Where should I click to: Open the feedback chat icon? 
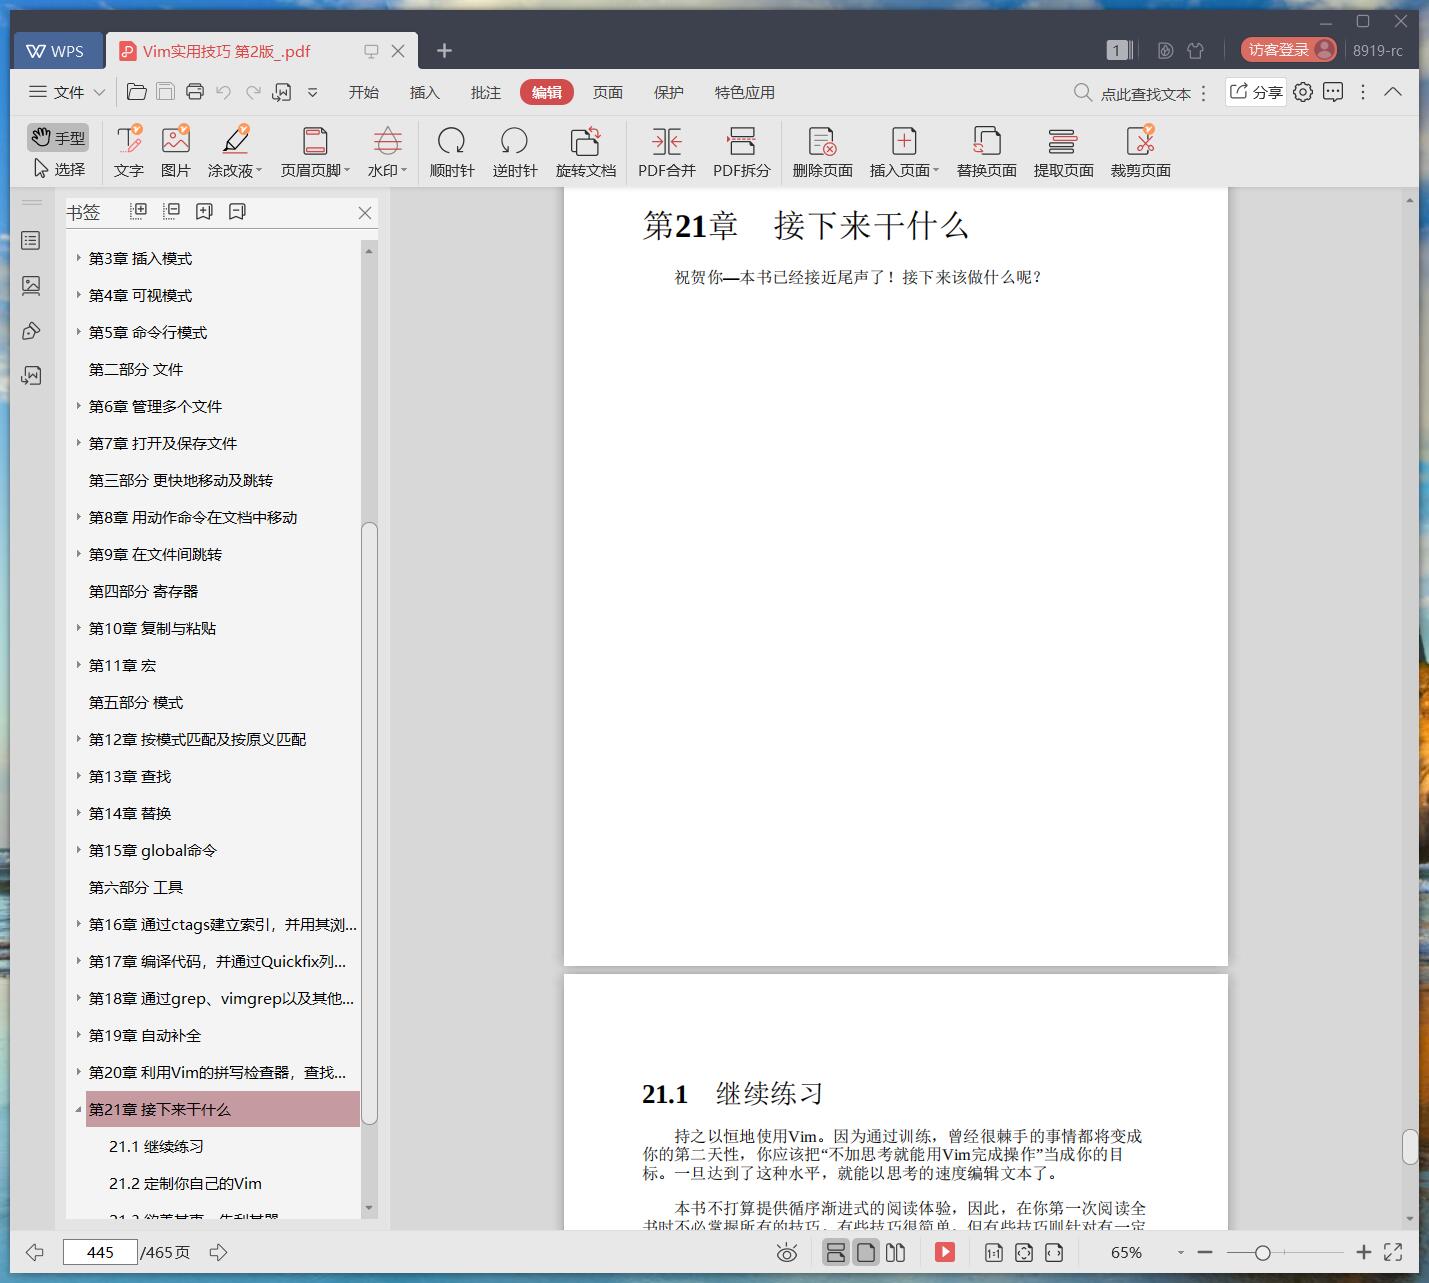click(x=1333, y=92)
